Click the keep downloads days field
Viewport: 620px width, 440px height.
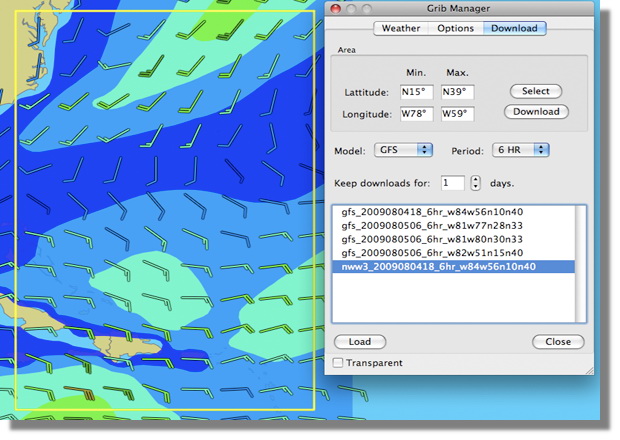click(x=452, y=183)
